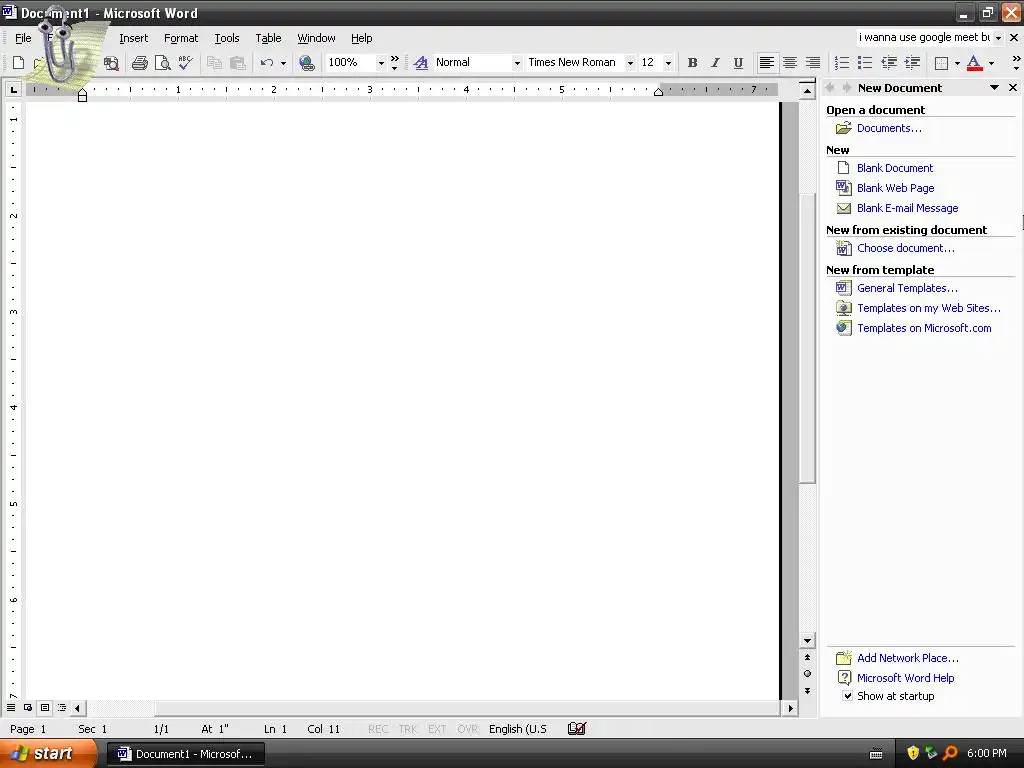Click the Documents... link
Image resolution: width=1024 pixels, height=768 pixels.
(x=889, y=128)
